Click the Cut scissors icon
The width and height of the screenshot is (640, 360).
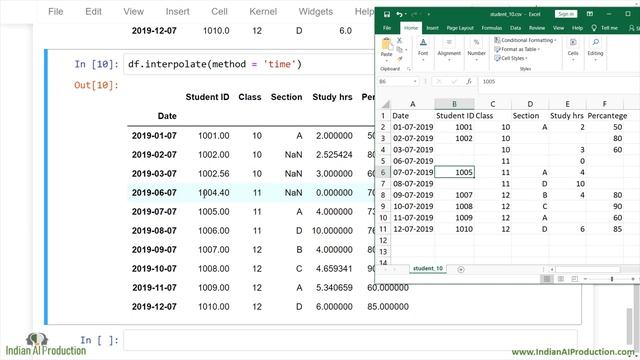point(400,40)
